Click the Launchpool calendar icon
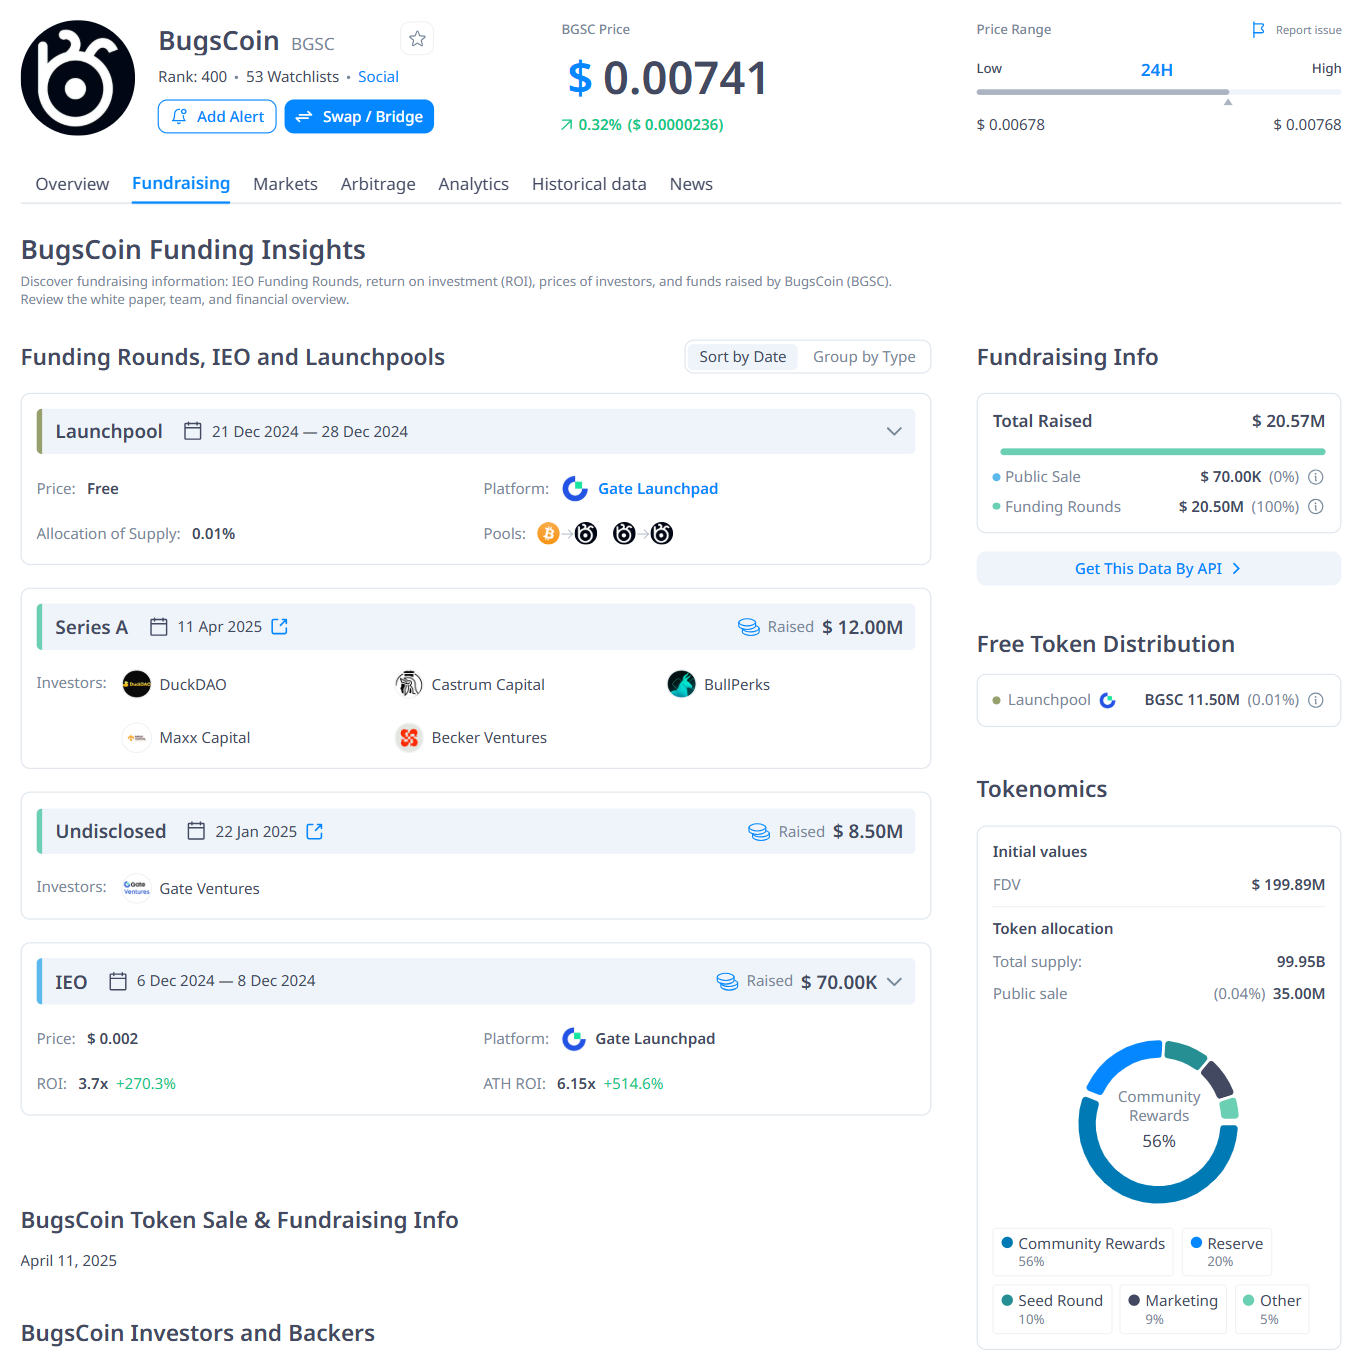This screenshot has height=1351, width=1345. pos(193,431)
